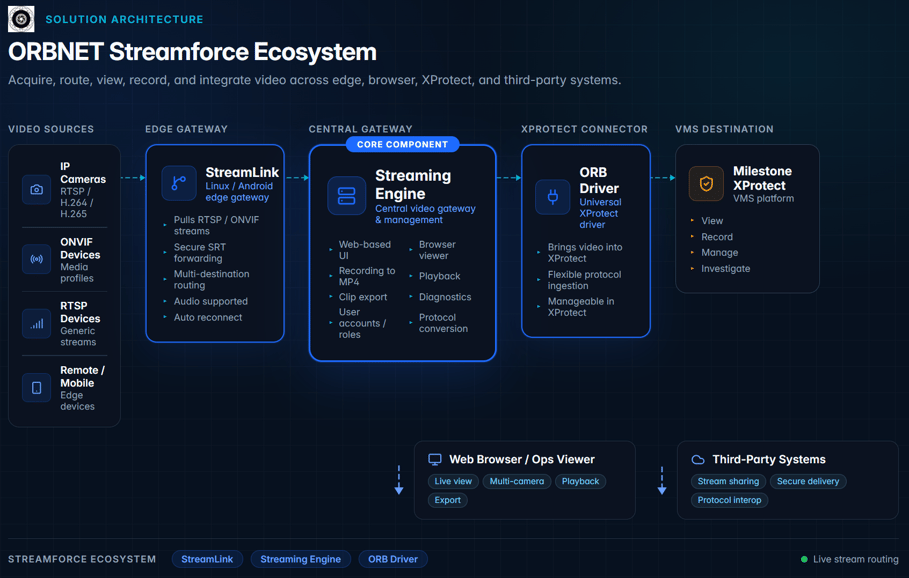Click 'Secure SRT forwarding' bullet
909x578 pixels.
tap(199, 253)
